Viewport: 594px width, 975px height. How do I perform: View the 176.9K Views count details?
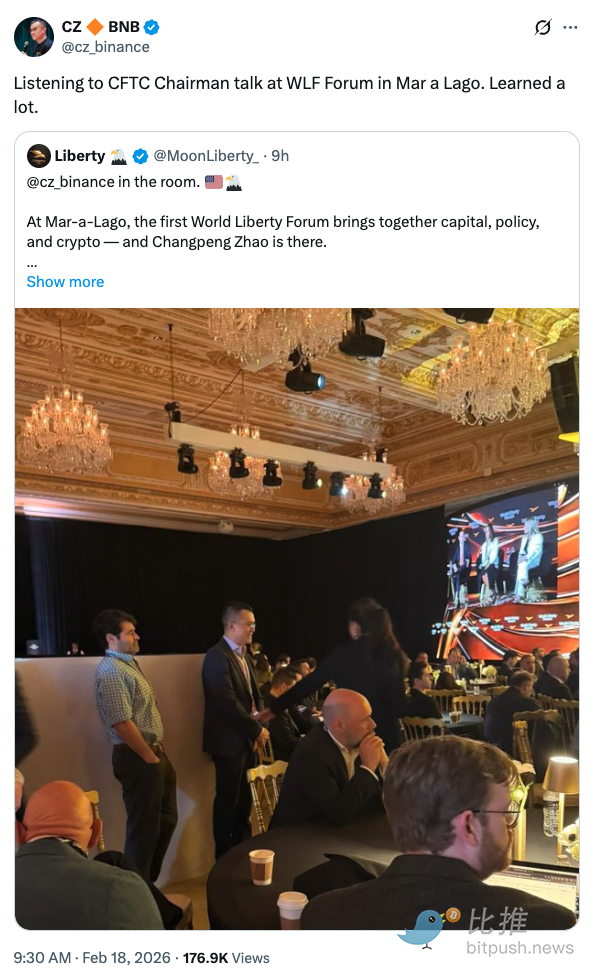pos(226,958)
